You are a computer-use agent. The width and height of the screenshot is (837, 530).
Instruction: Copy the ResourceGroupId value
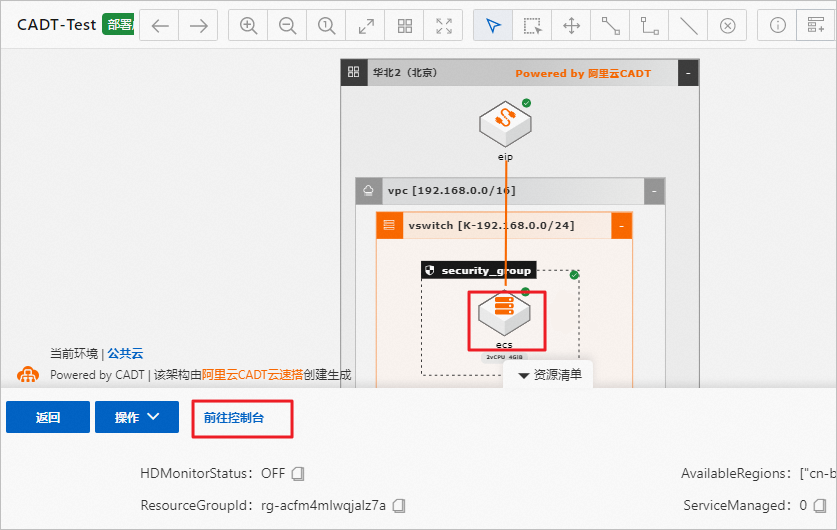[399, 505]
